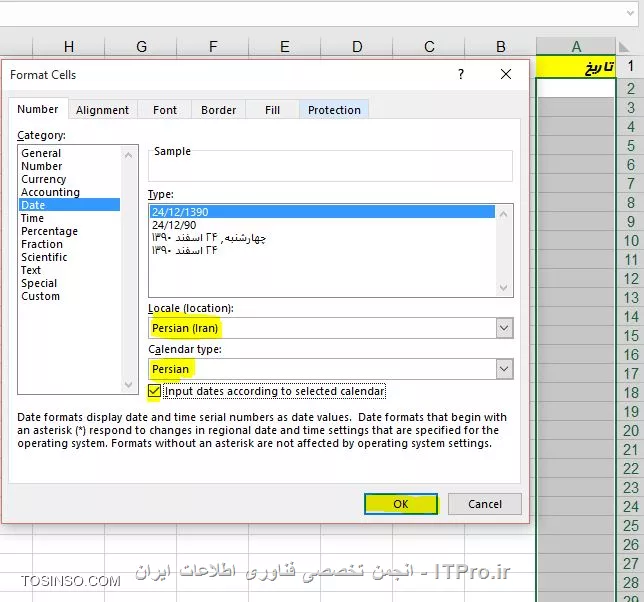Open the Locale (location) dropdown
The height and width of the screenshot is (602, 644).
click(504, 328)
